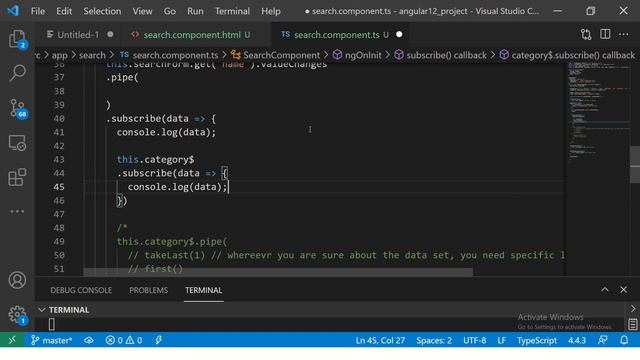Open the Accounts menu icon
Screen dimensions: 640x360
tap(17, 280)
